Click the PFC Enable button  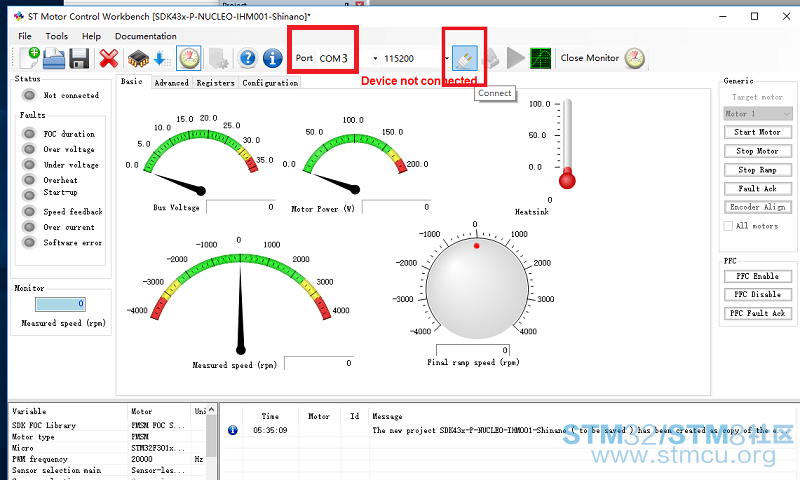click(758, 276)
